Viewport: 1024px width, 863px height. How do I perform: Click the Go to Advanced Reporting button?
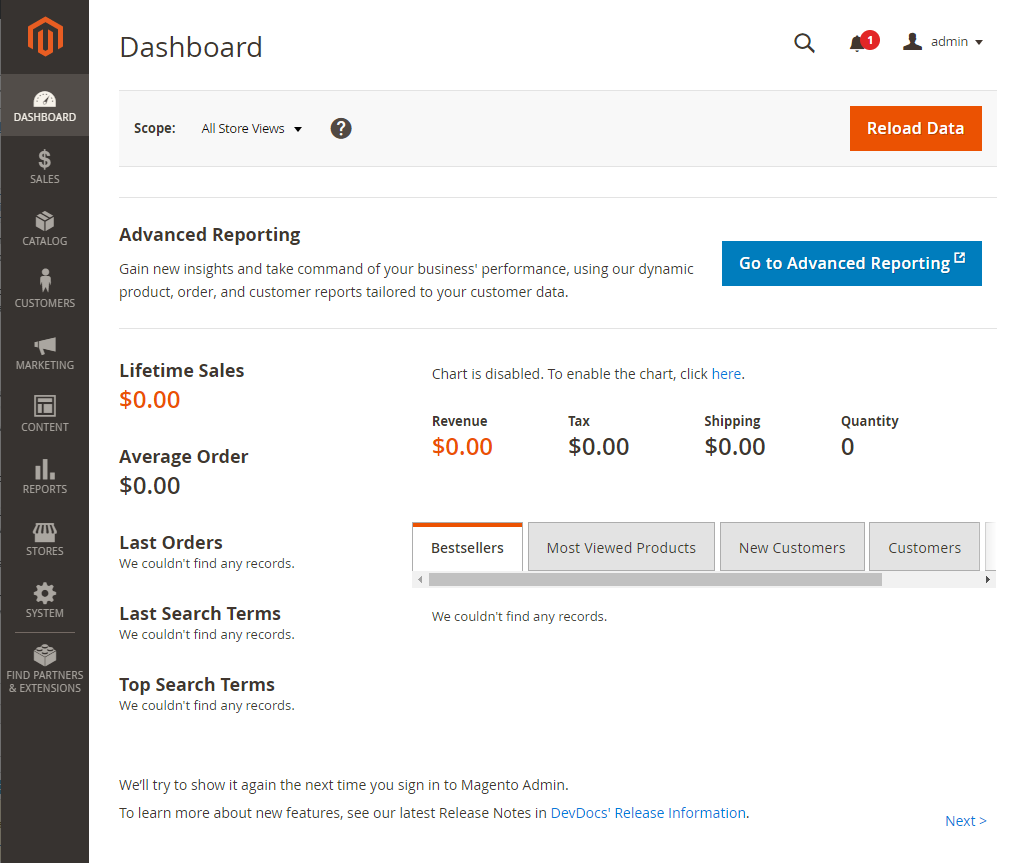852,263
